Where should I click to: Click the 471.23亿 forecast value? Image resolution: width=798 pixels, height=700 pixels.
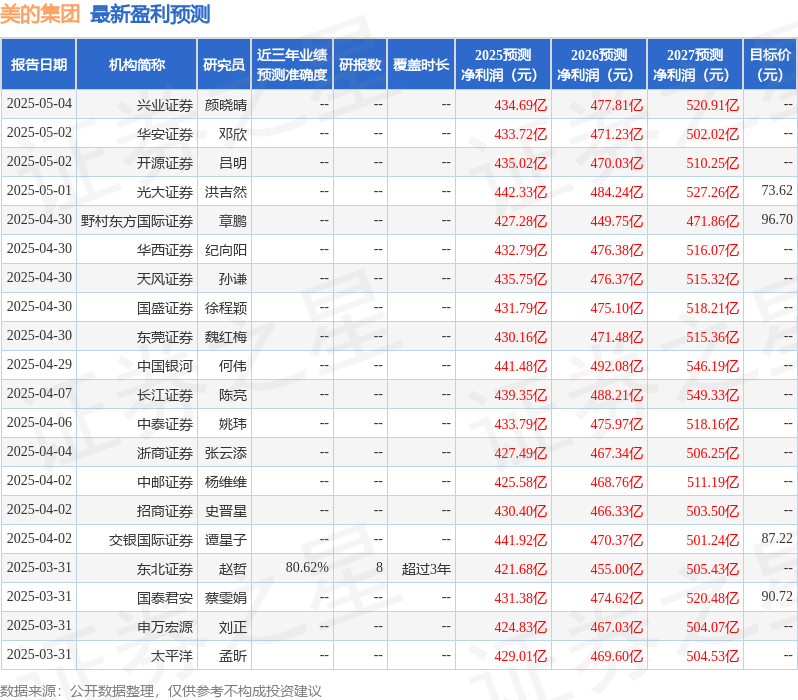click(x=616, y=134)
